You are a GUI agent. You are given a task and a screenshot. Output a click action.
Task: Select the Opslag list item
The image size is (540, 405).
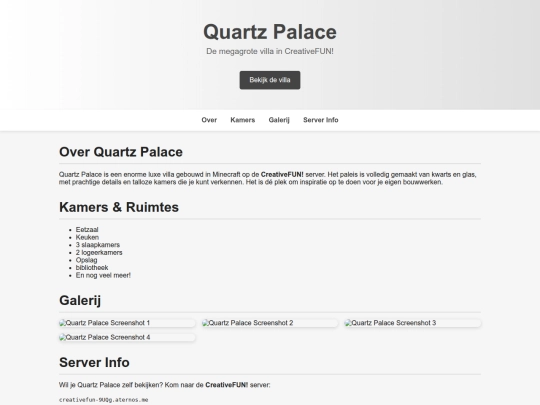coord(86,260)
